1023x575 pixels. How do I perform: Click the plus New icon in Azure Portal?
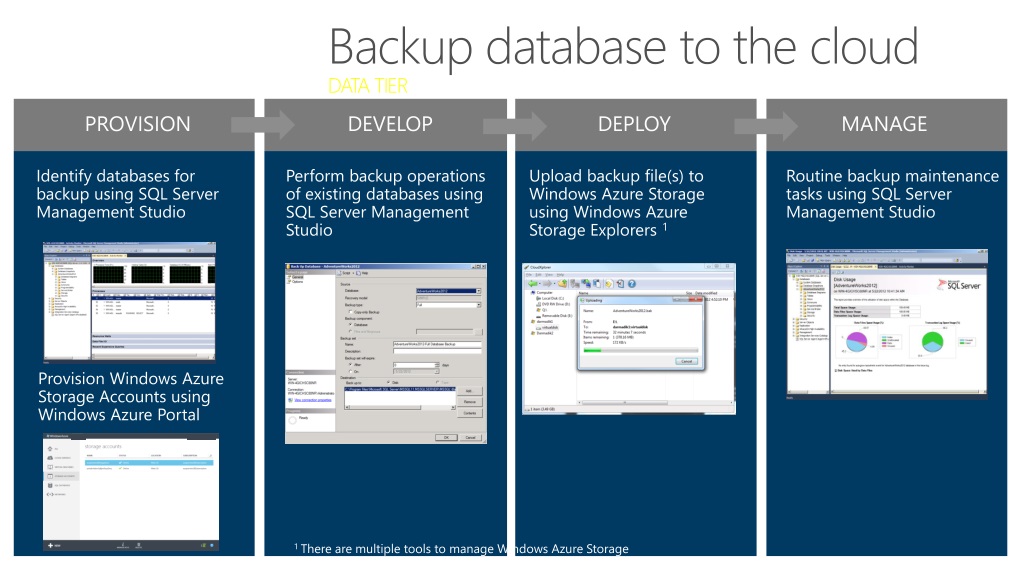point(50,546)
